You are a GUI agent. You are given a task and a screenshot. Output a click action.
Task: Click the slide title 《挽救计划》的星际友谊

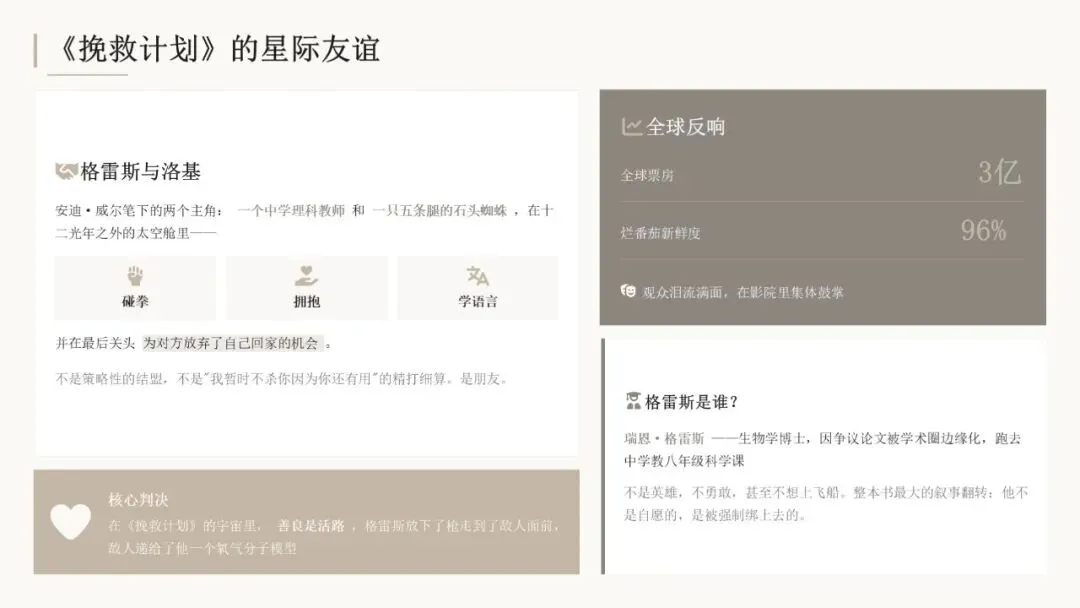pos(220,49)
